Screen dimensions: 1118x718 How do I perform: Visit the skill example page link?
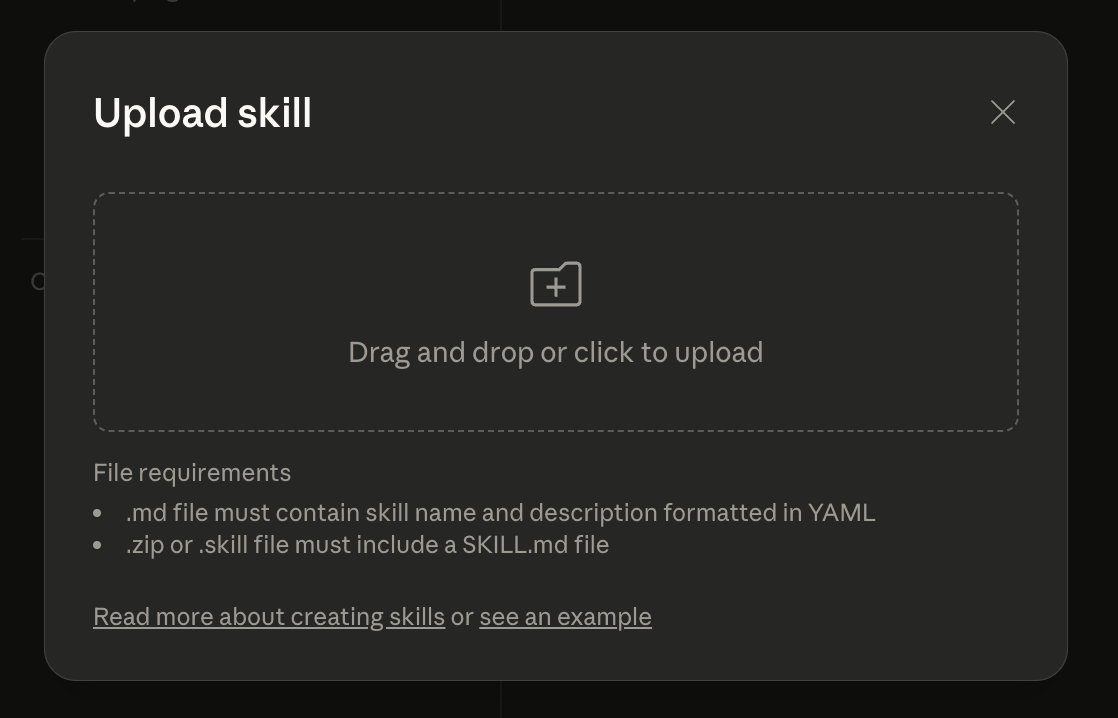coord(565,616)
